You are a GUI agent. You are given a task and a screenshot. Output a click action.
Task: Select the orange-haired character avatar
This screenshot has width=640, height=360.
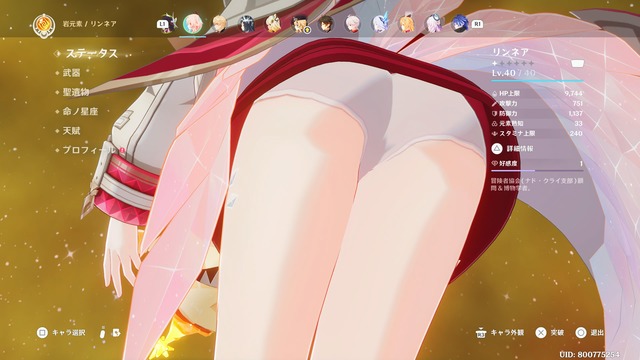[406, 24]
